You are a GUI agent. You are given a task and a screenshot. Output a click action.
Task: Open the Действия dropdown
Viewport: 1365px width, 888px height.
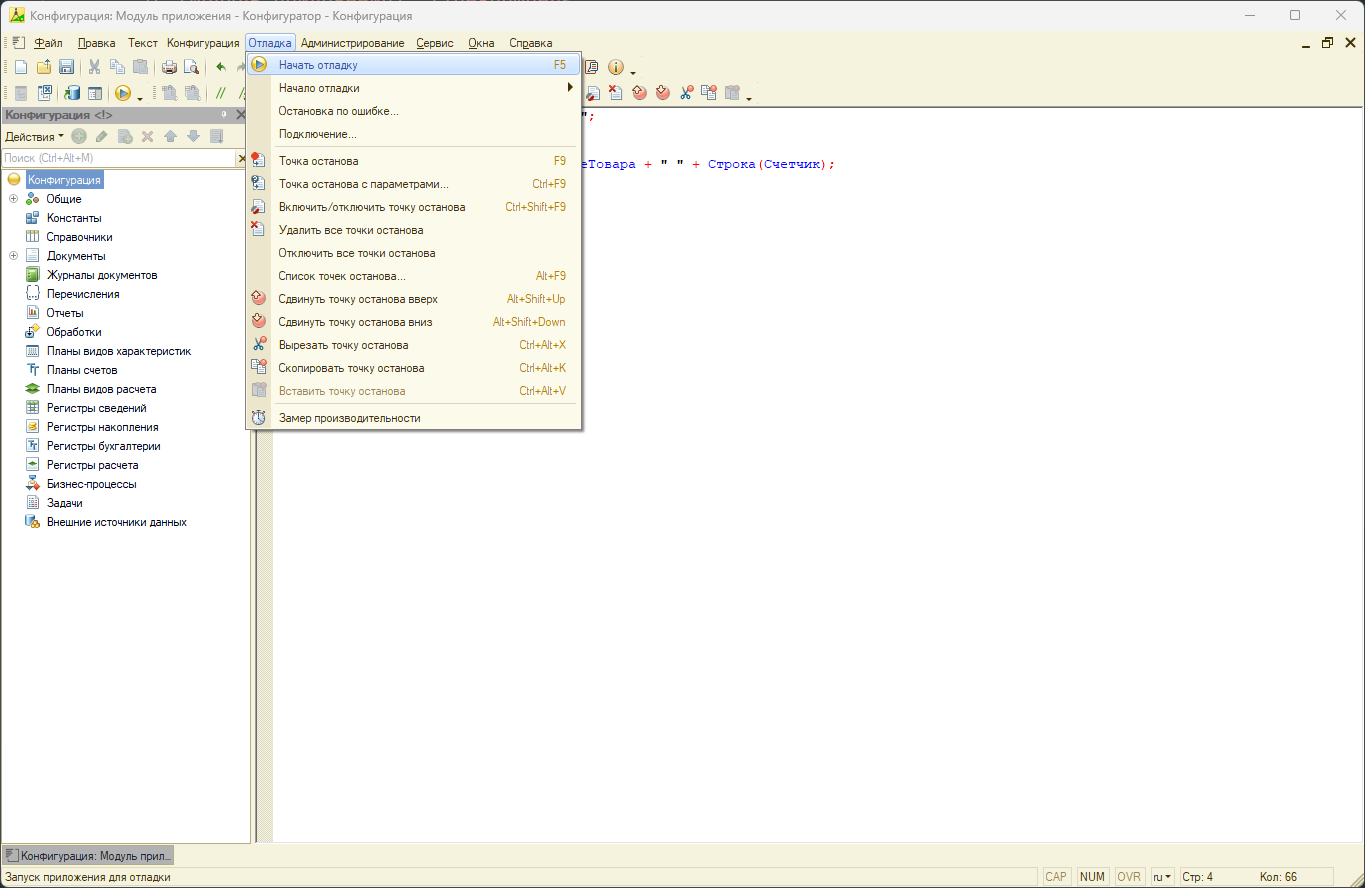[34, 137]
